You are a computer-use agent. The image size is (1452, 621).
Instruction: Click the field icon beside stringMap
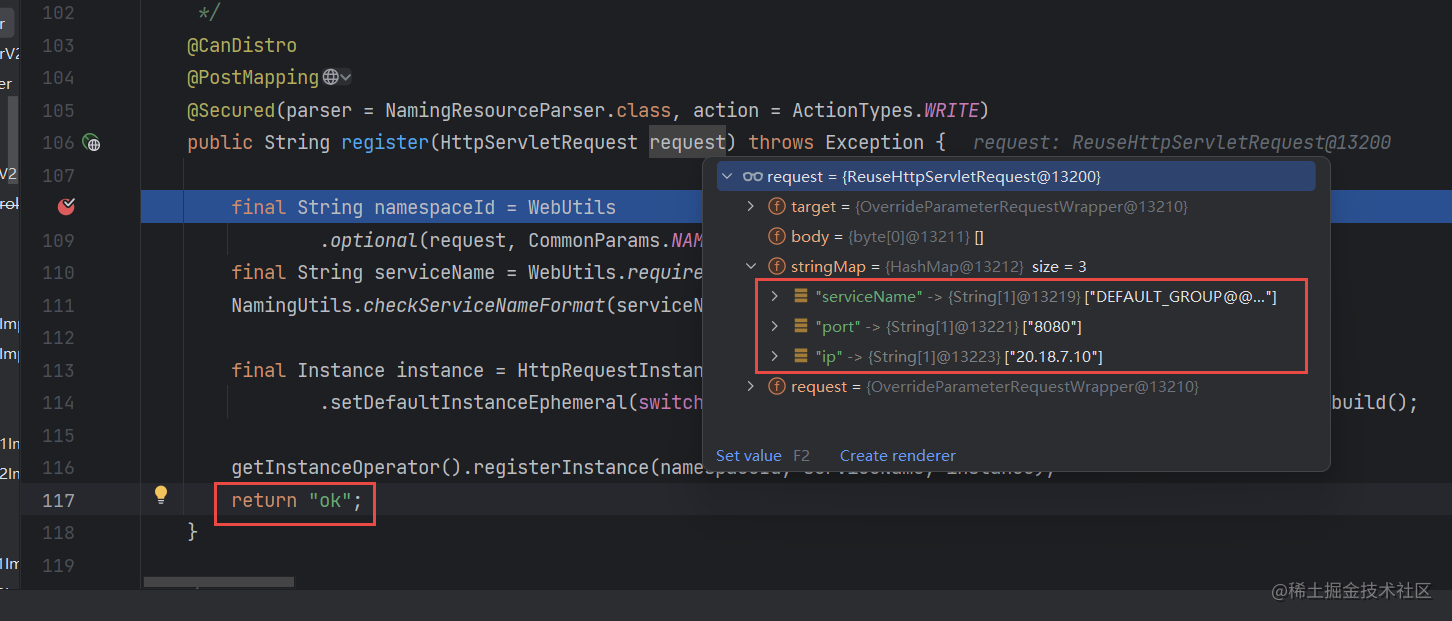(x=776, y=267)
